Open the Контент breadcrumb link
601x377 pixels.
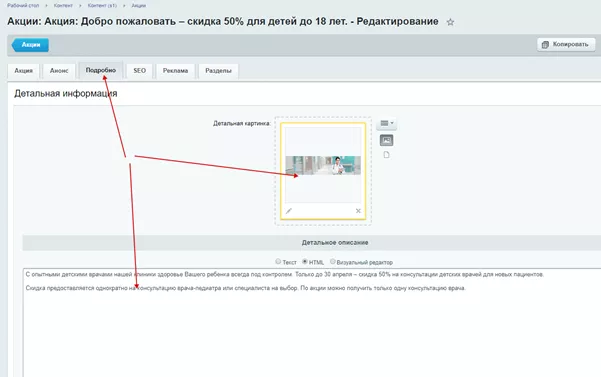[63, 5]
